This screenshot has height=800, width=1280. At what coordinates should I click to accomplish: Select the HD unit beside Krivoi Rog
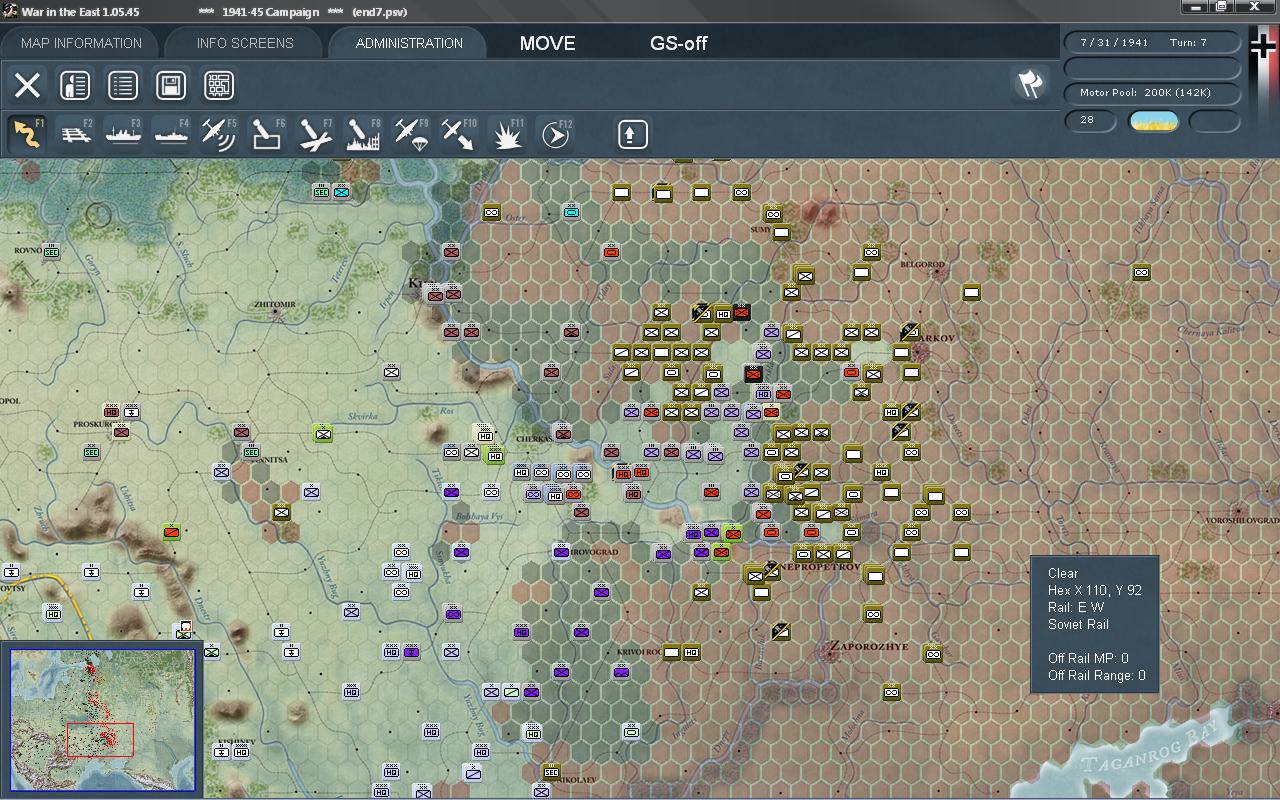click(x=691, y=653)
